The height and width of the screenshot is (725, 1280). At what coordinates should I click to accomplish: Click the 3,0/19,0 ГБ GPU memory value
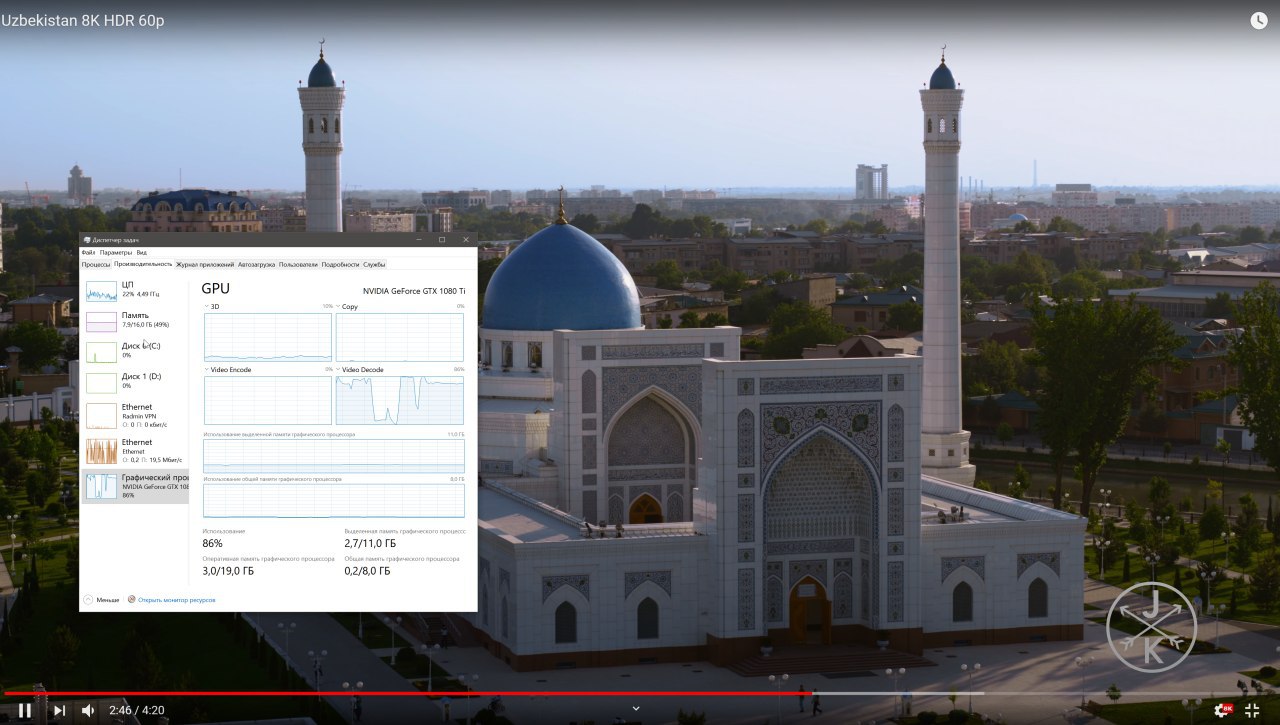click(228, 571)
